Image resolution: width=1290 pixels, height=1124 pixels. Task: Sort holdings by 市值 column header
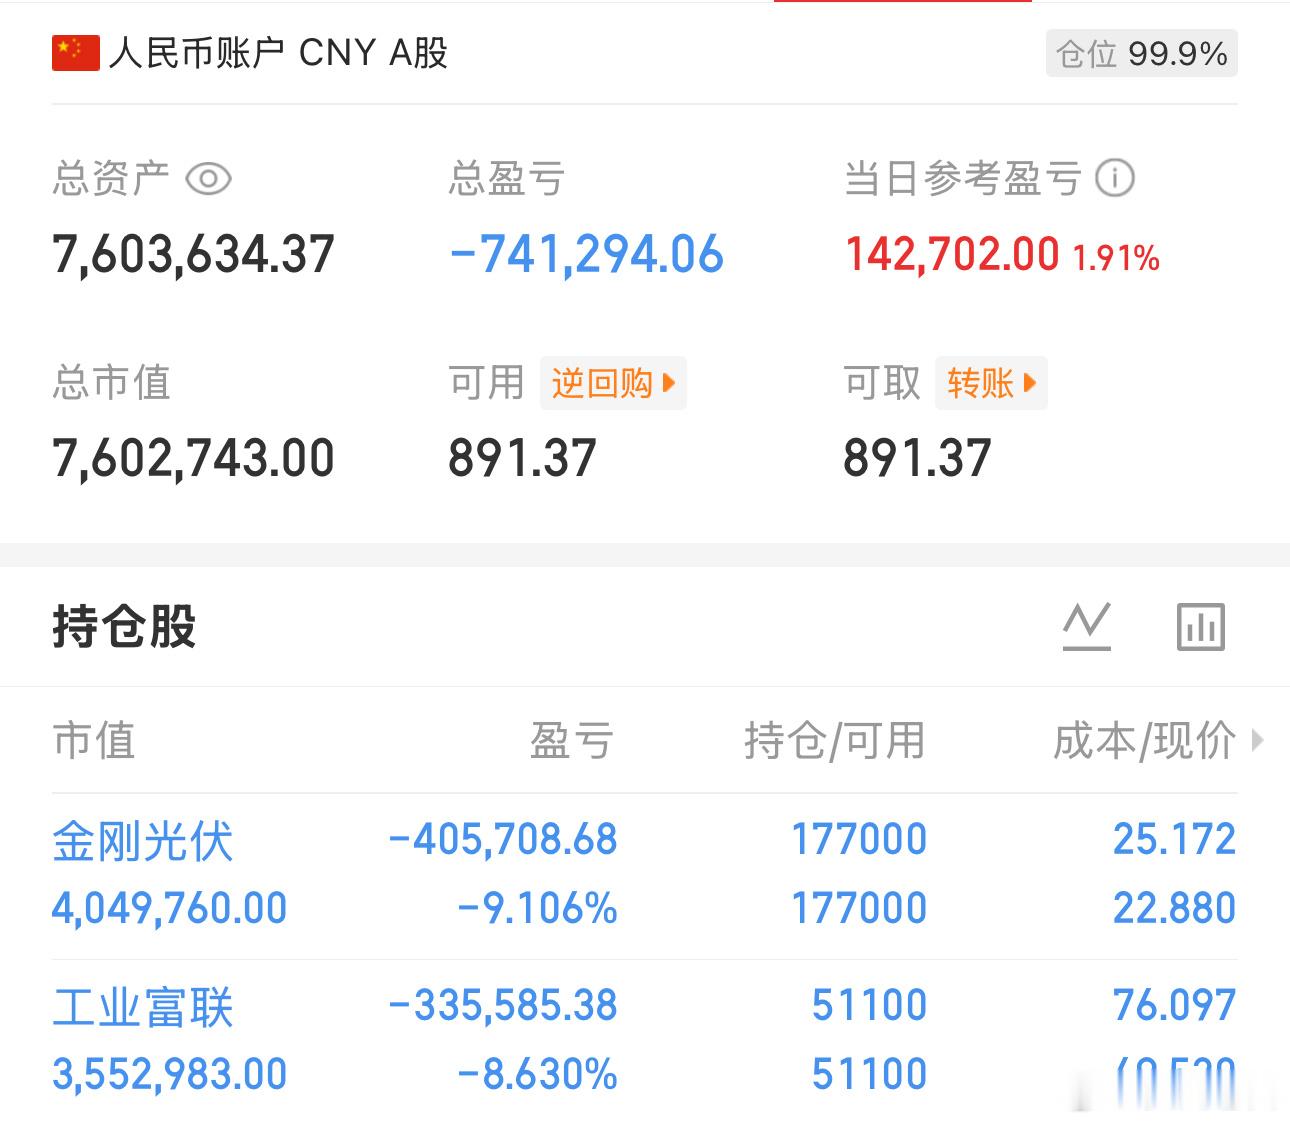click(x=94, y=741)
